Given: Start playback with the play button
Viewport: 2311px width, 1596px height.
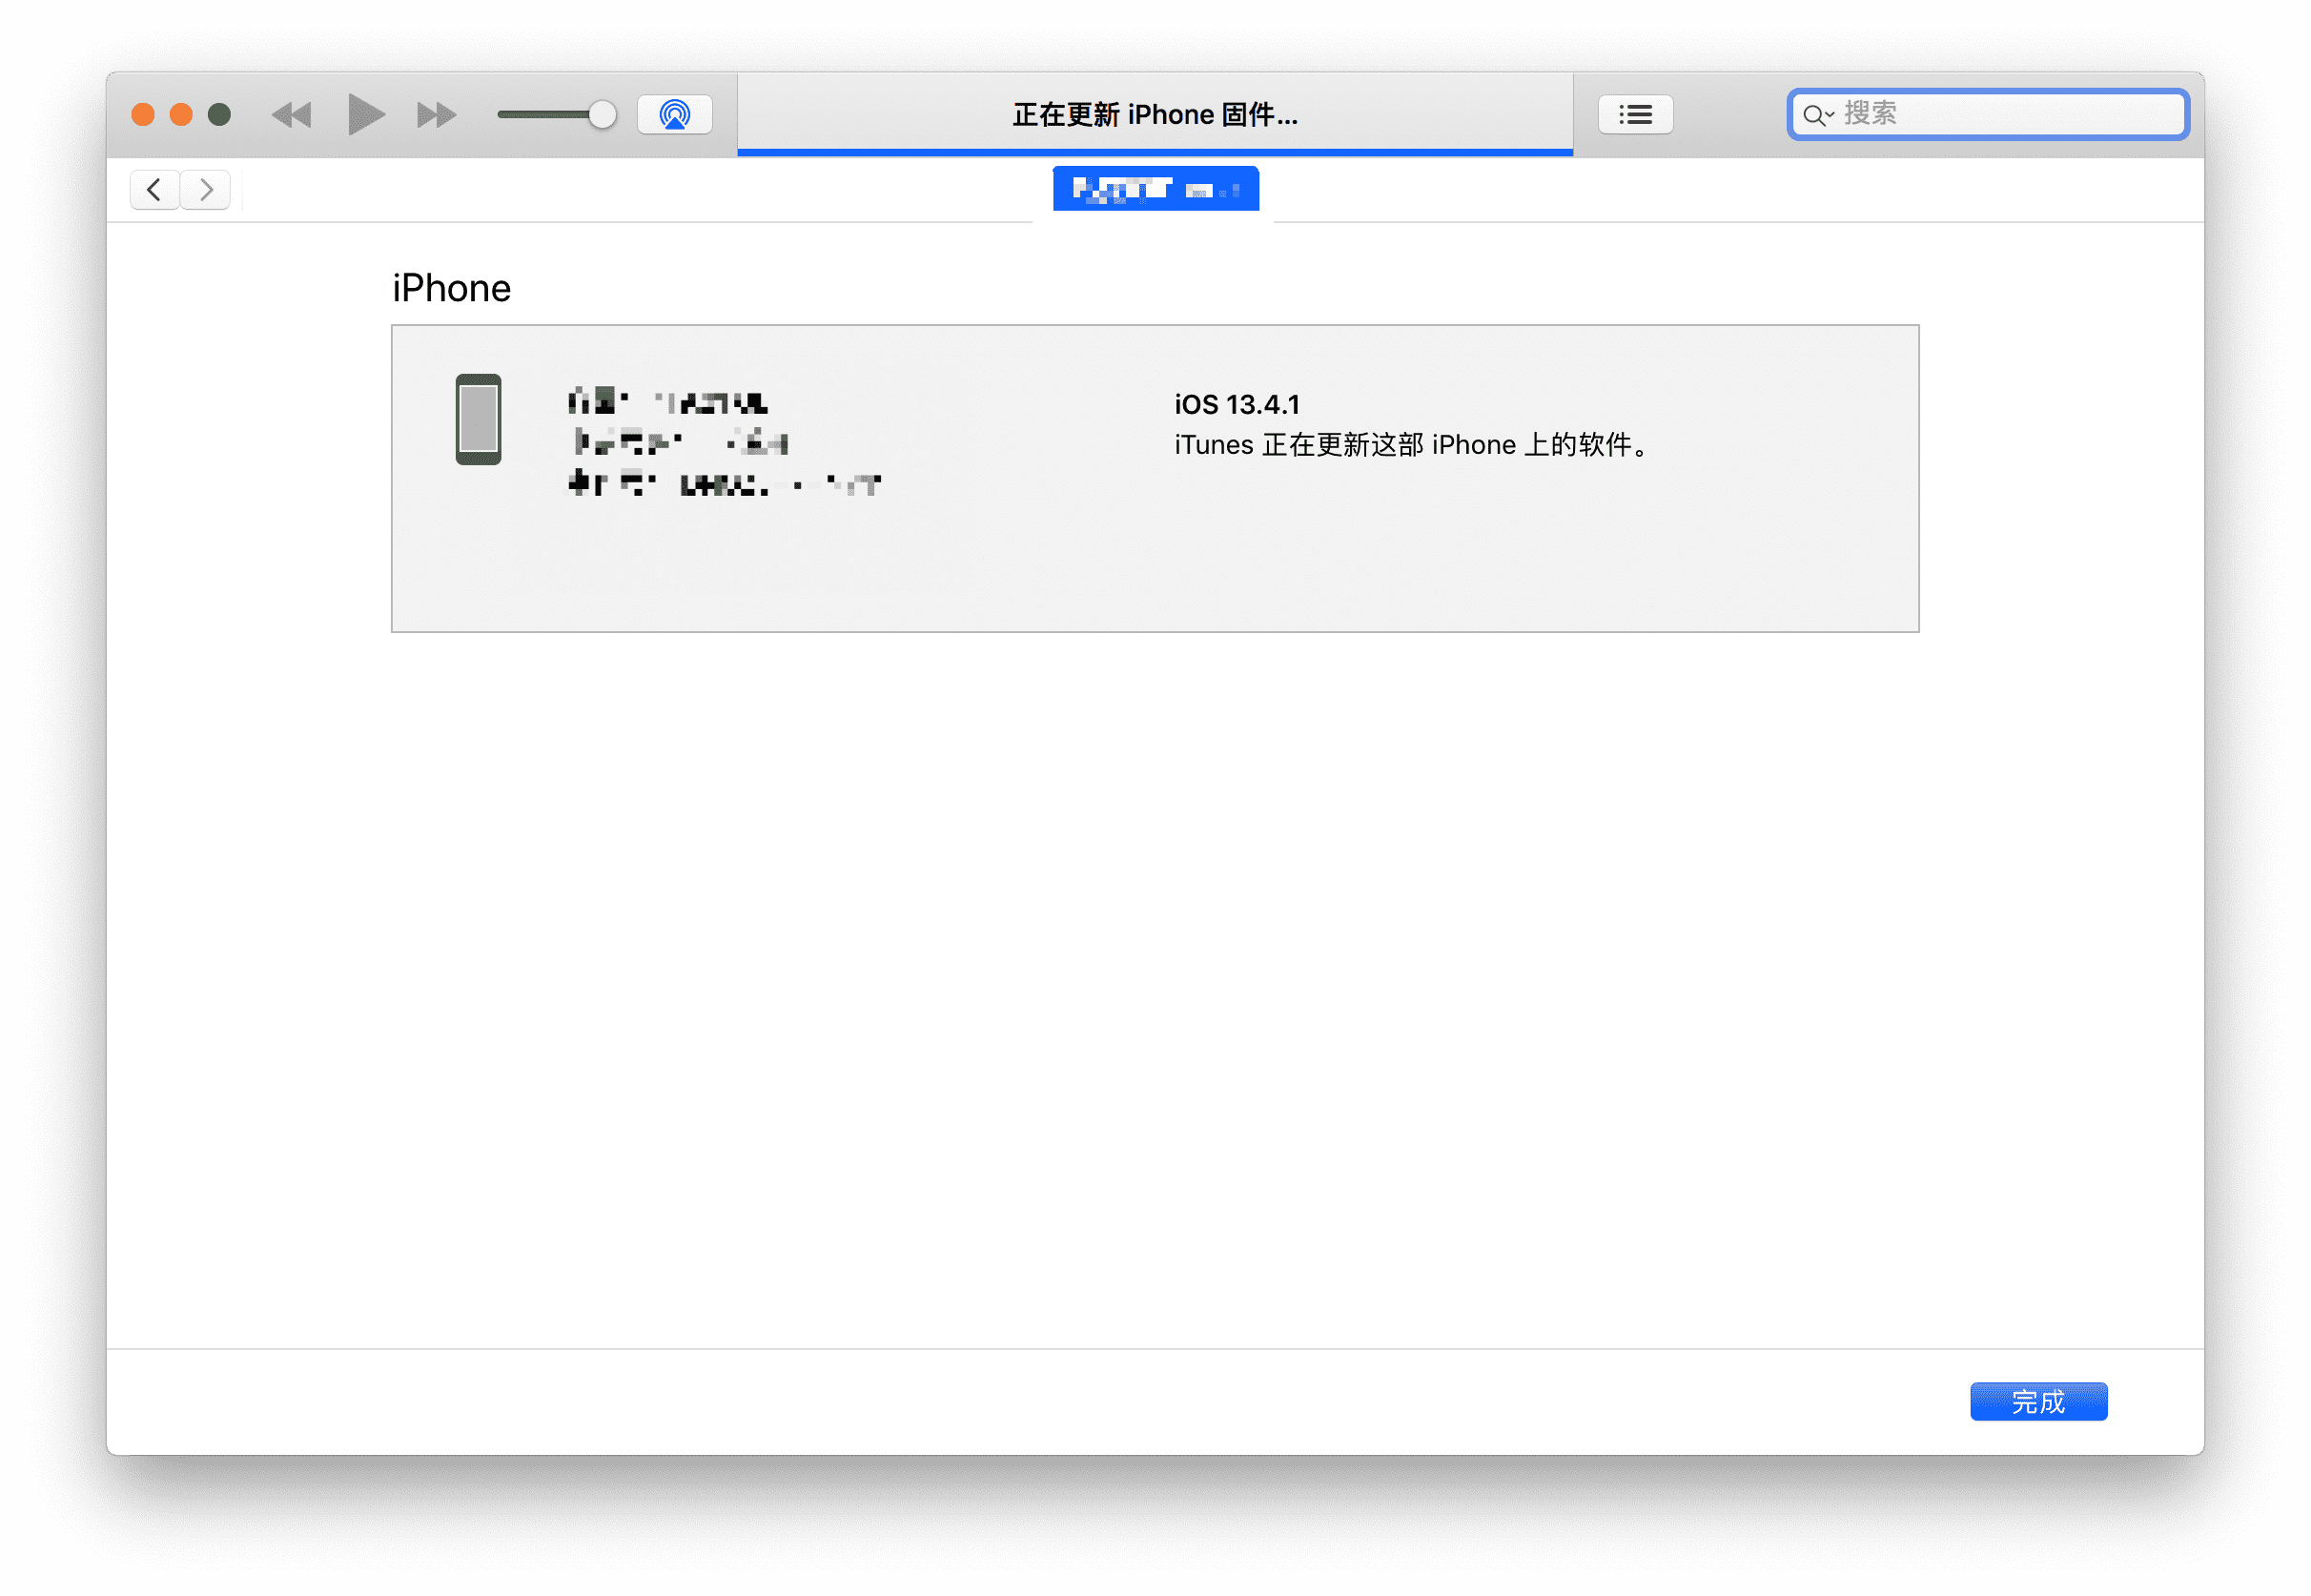Looking at the screenshot, I should click(x=365, y=114).
